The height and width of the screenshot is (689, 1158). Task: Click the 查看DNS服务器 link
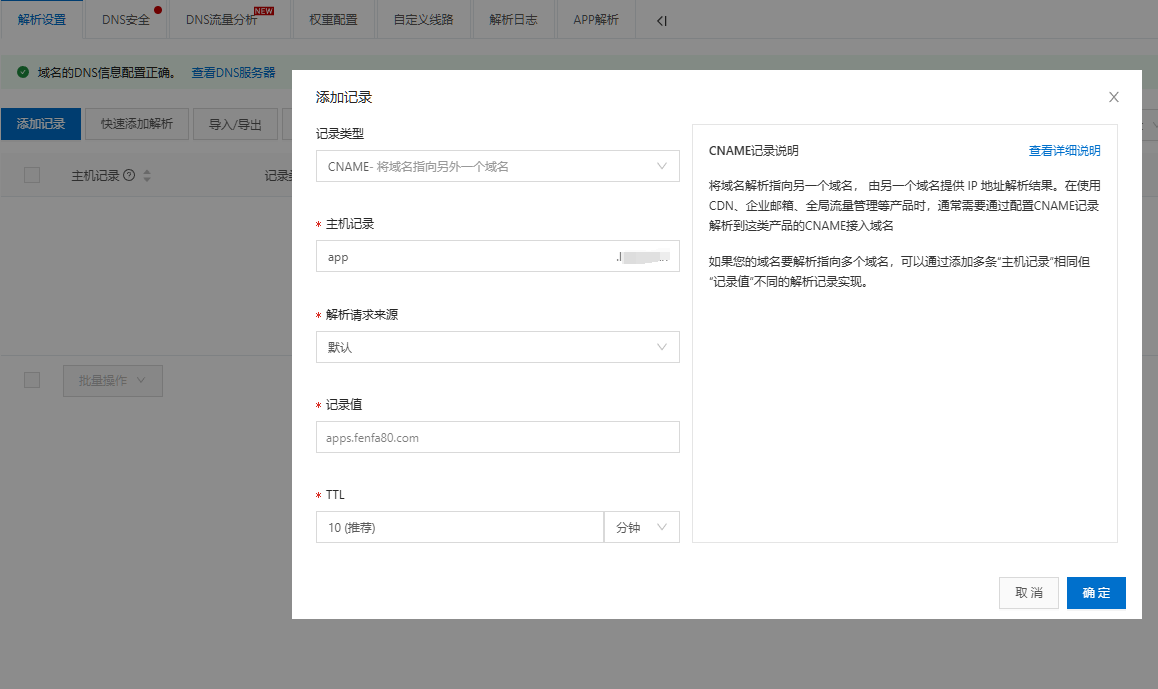(233, 73)
